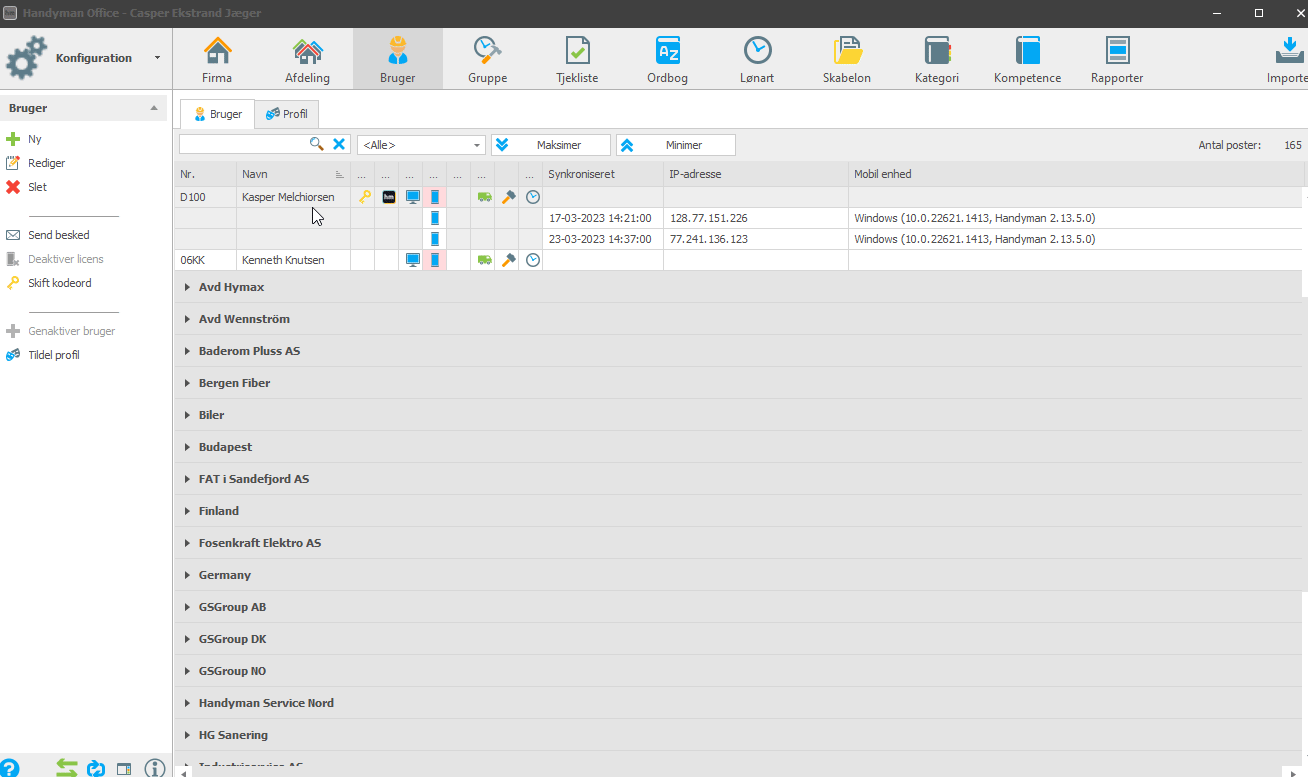Focus the user search field
The image size is (1308, 777).
(x=243, y=145)
